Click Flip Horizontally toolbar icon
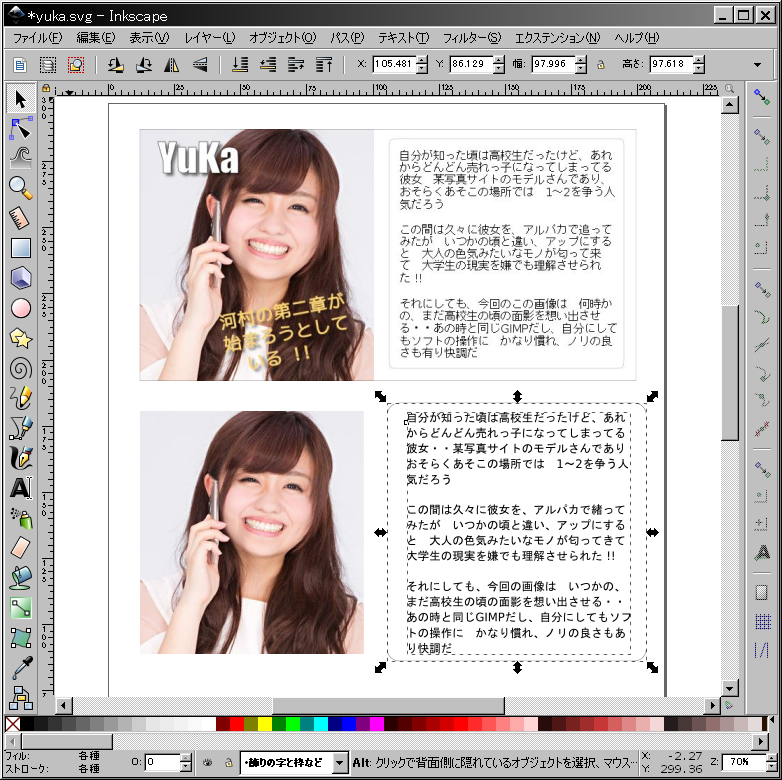The width and height of the screenshot is (782, 780). [172, 64]
